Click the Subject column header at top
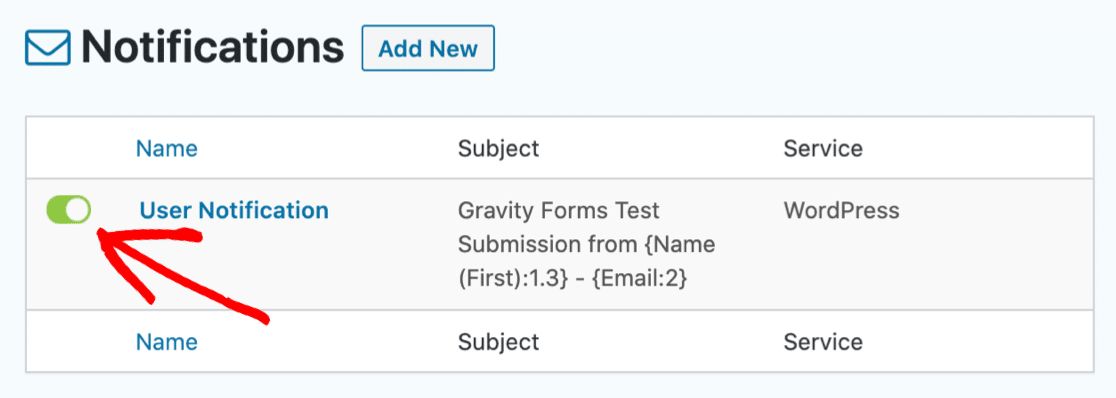This screenshot has width=1116, height=398. (x=498, y=148)
